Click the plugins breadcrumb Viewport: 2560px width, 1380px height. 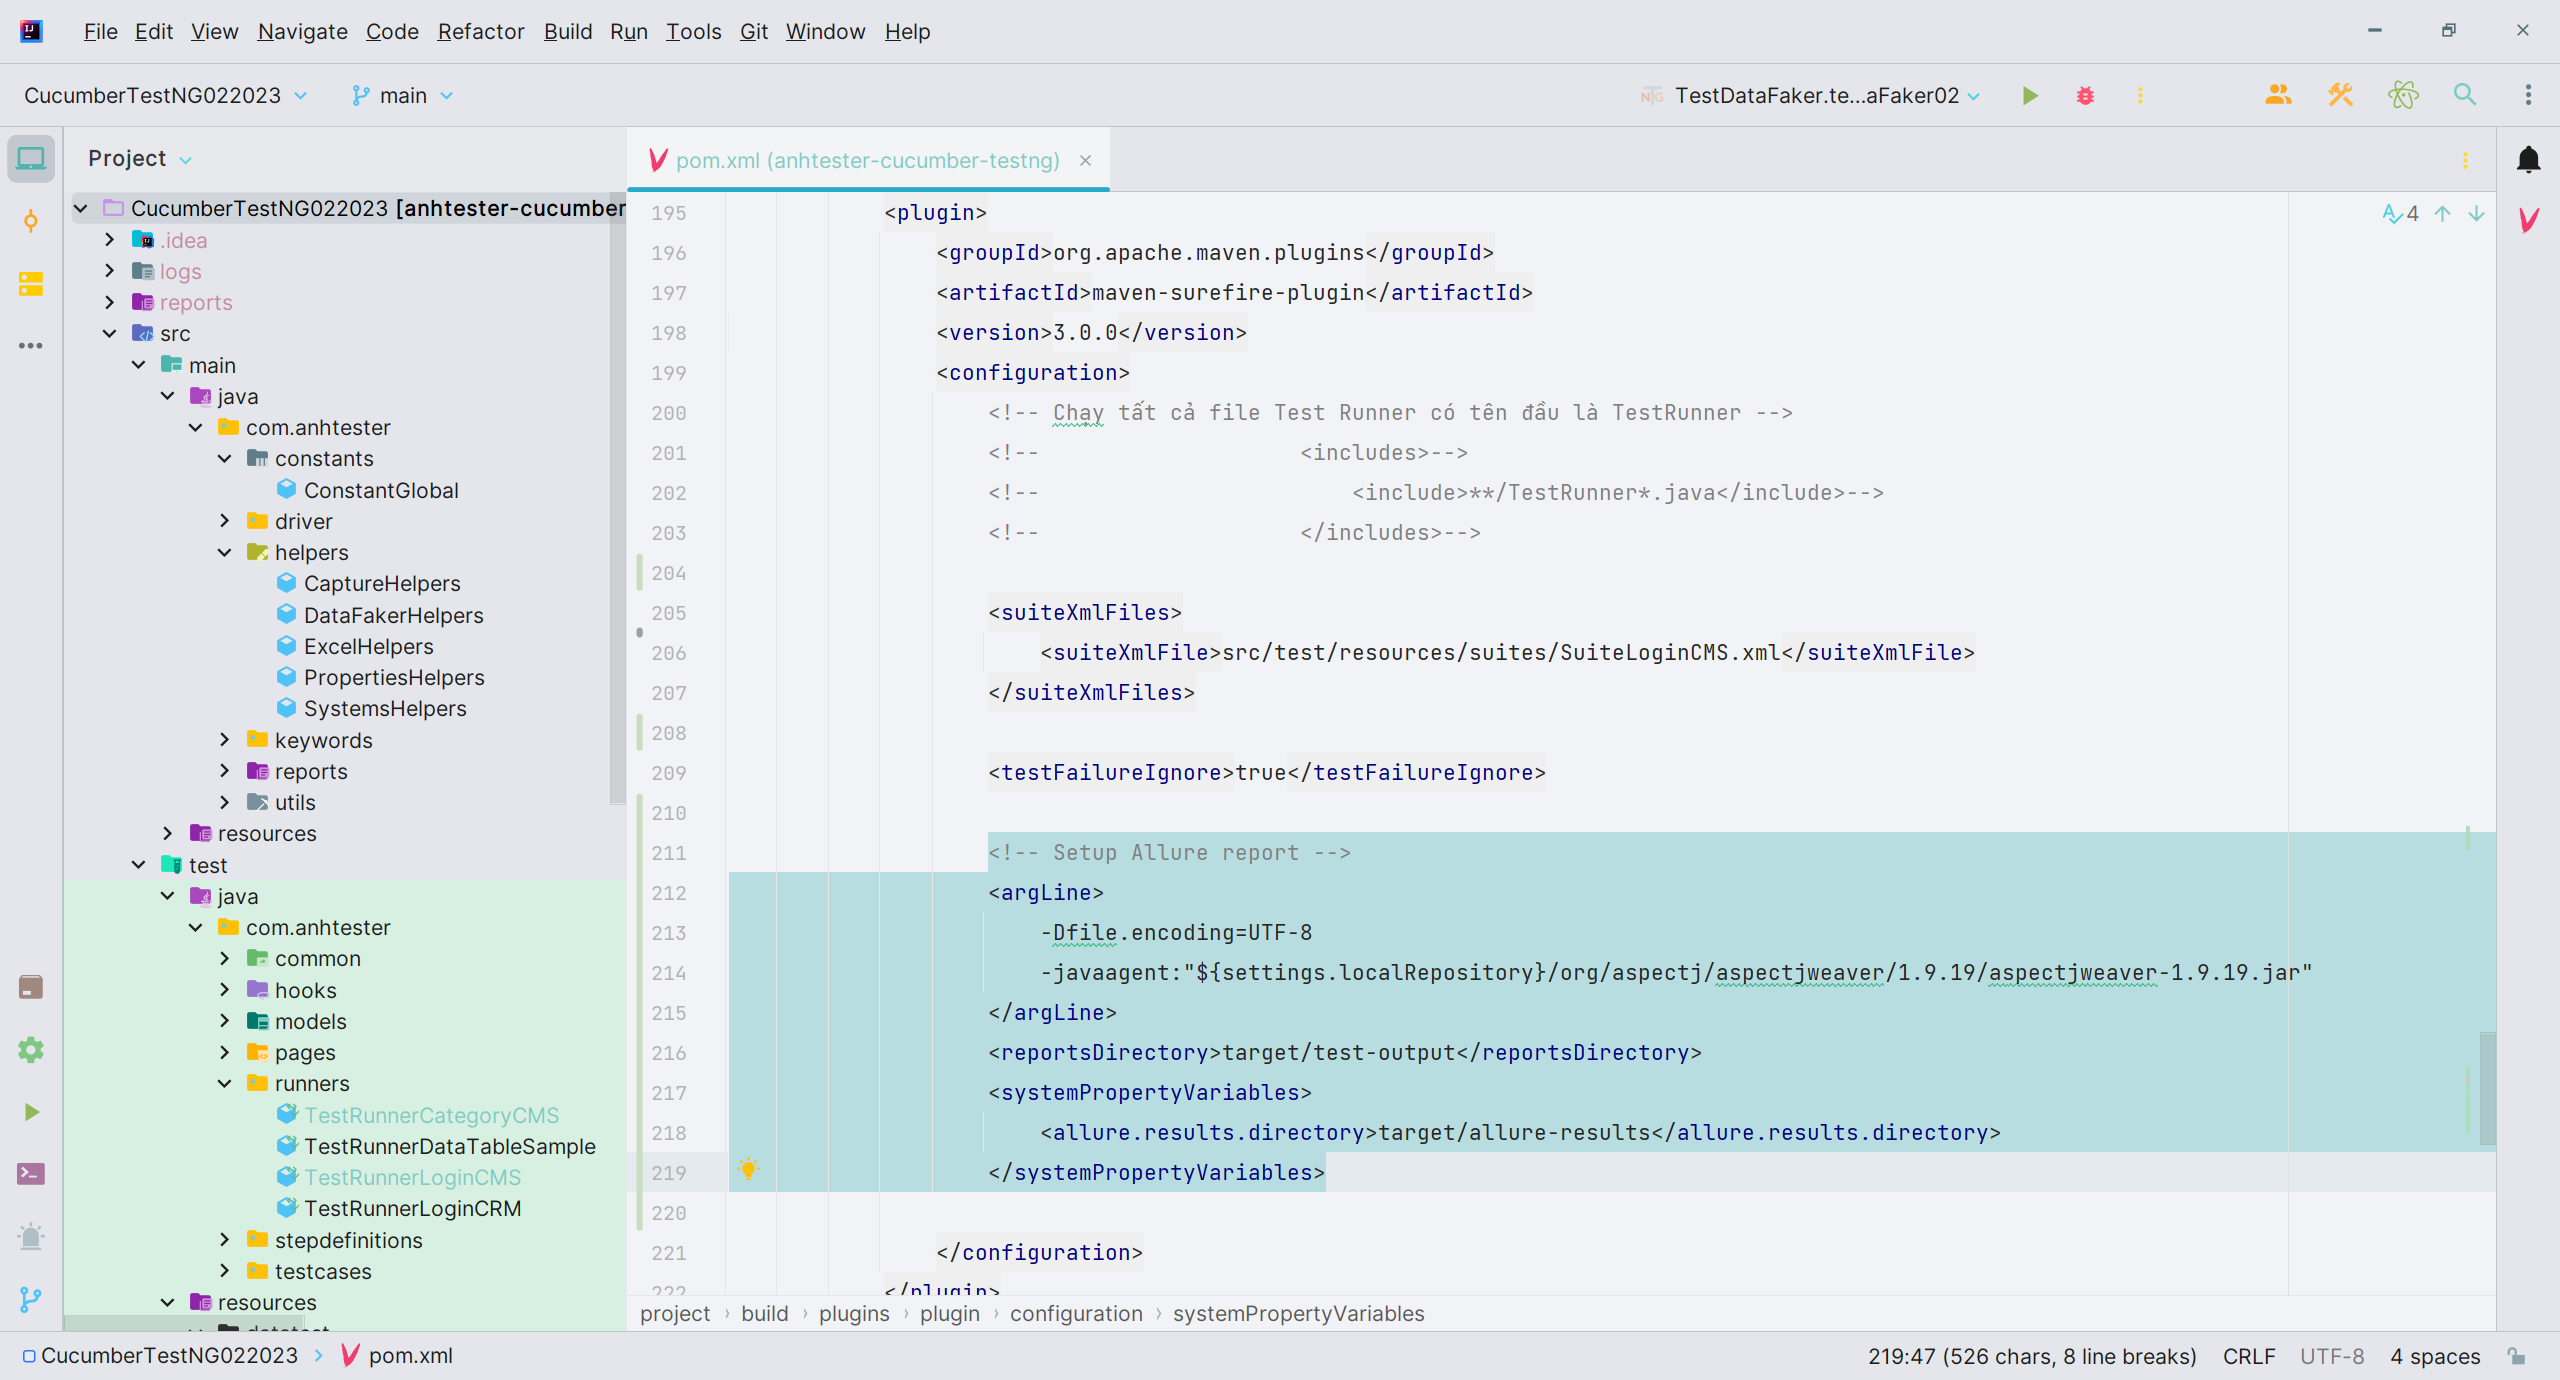tap(854, 1313)
